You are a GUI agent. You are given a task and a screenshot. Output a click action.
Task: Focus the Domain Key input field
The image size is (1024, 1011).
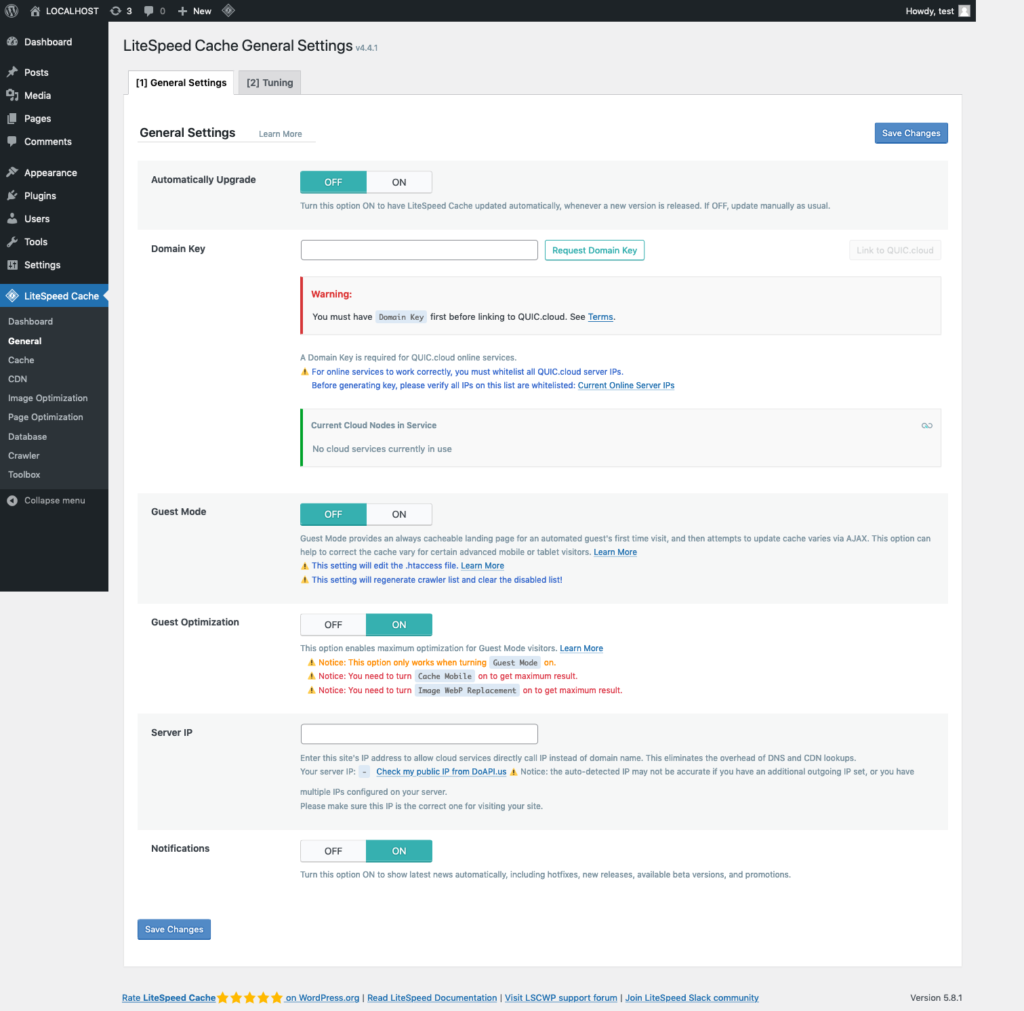point(419,250)
